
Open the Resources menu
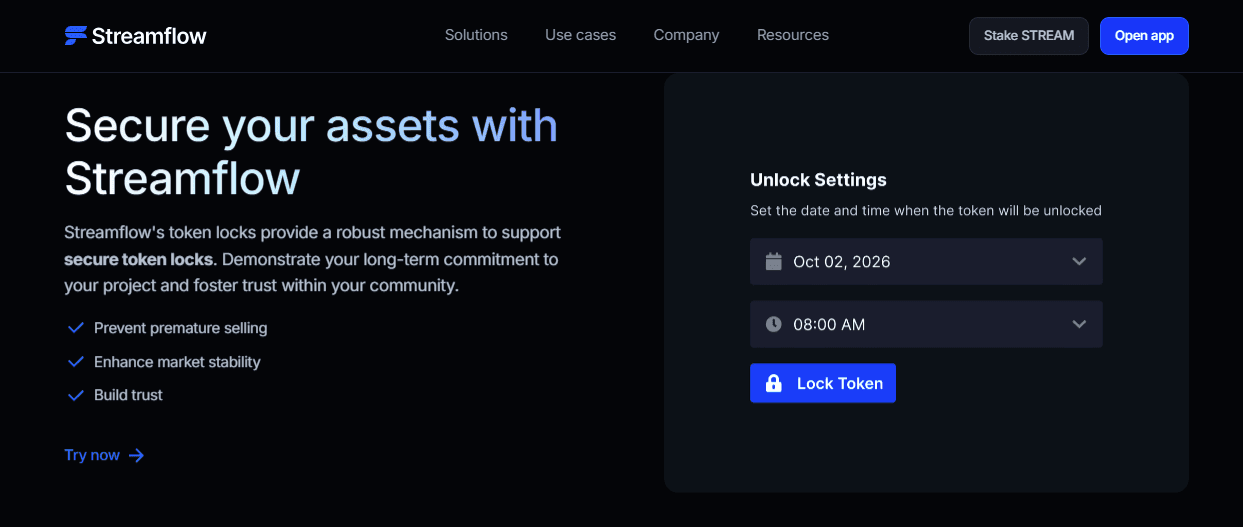tap(793, 35)
